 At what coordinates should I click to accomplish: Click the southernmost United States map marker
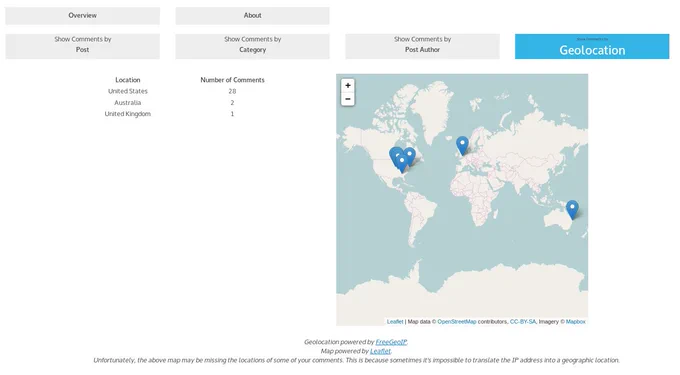402,163
